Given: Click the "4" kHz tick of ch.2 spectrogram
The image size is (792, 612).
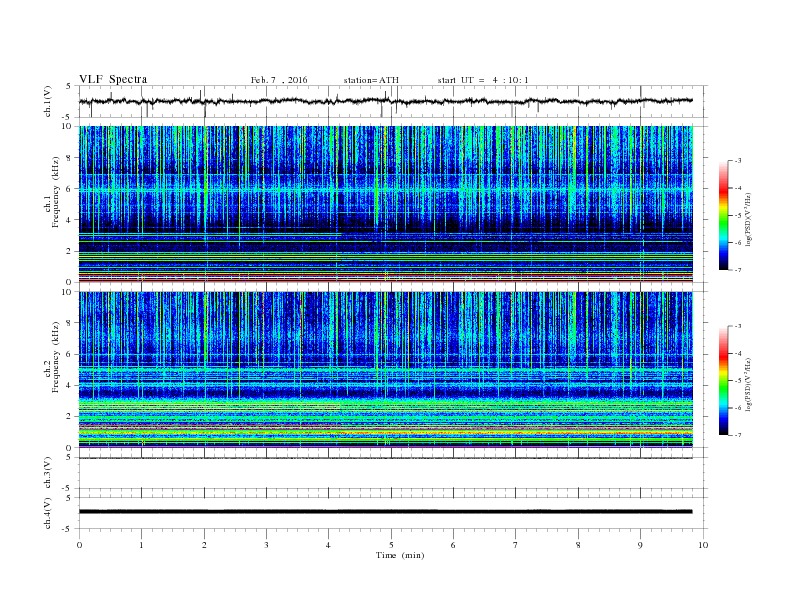Looking at the screenshot, I should (x=69, y=385).
